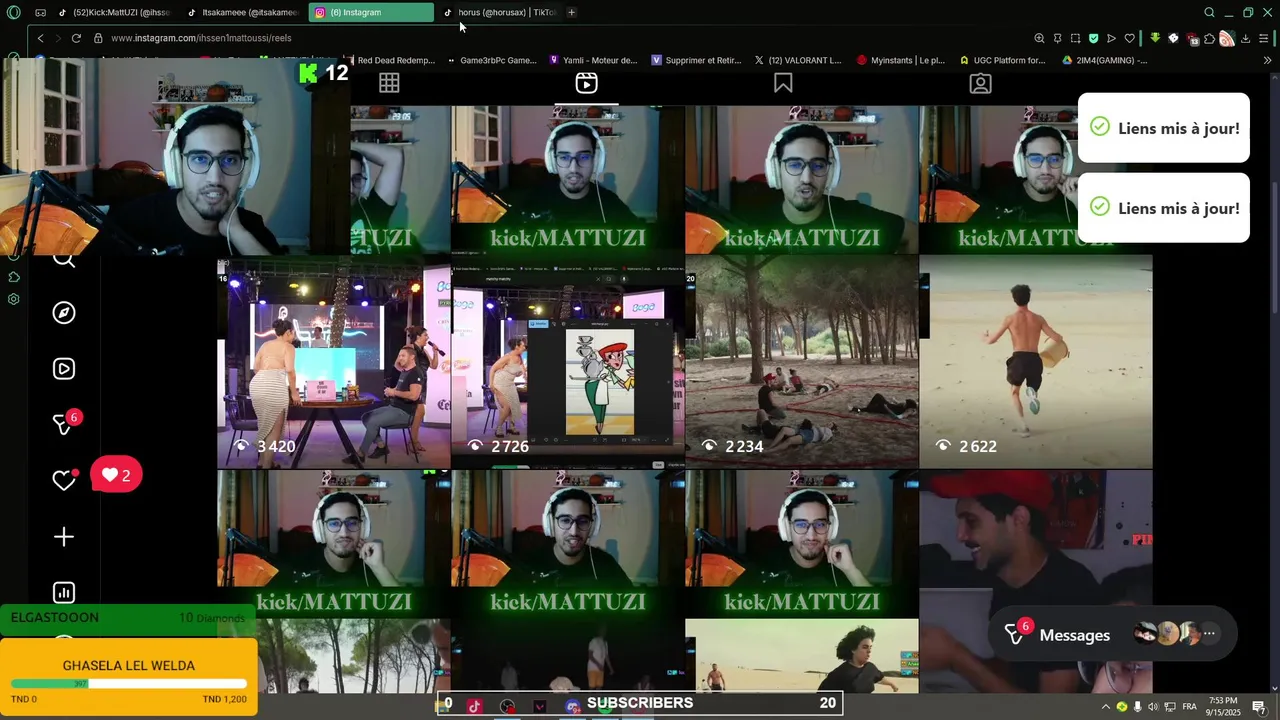Click the zoom magnifier toolbar icon

1039,38
